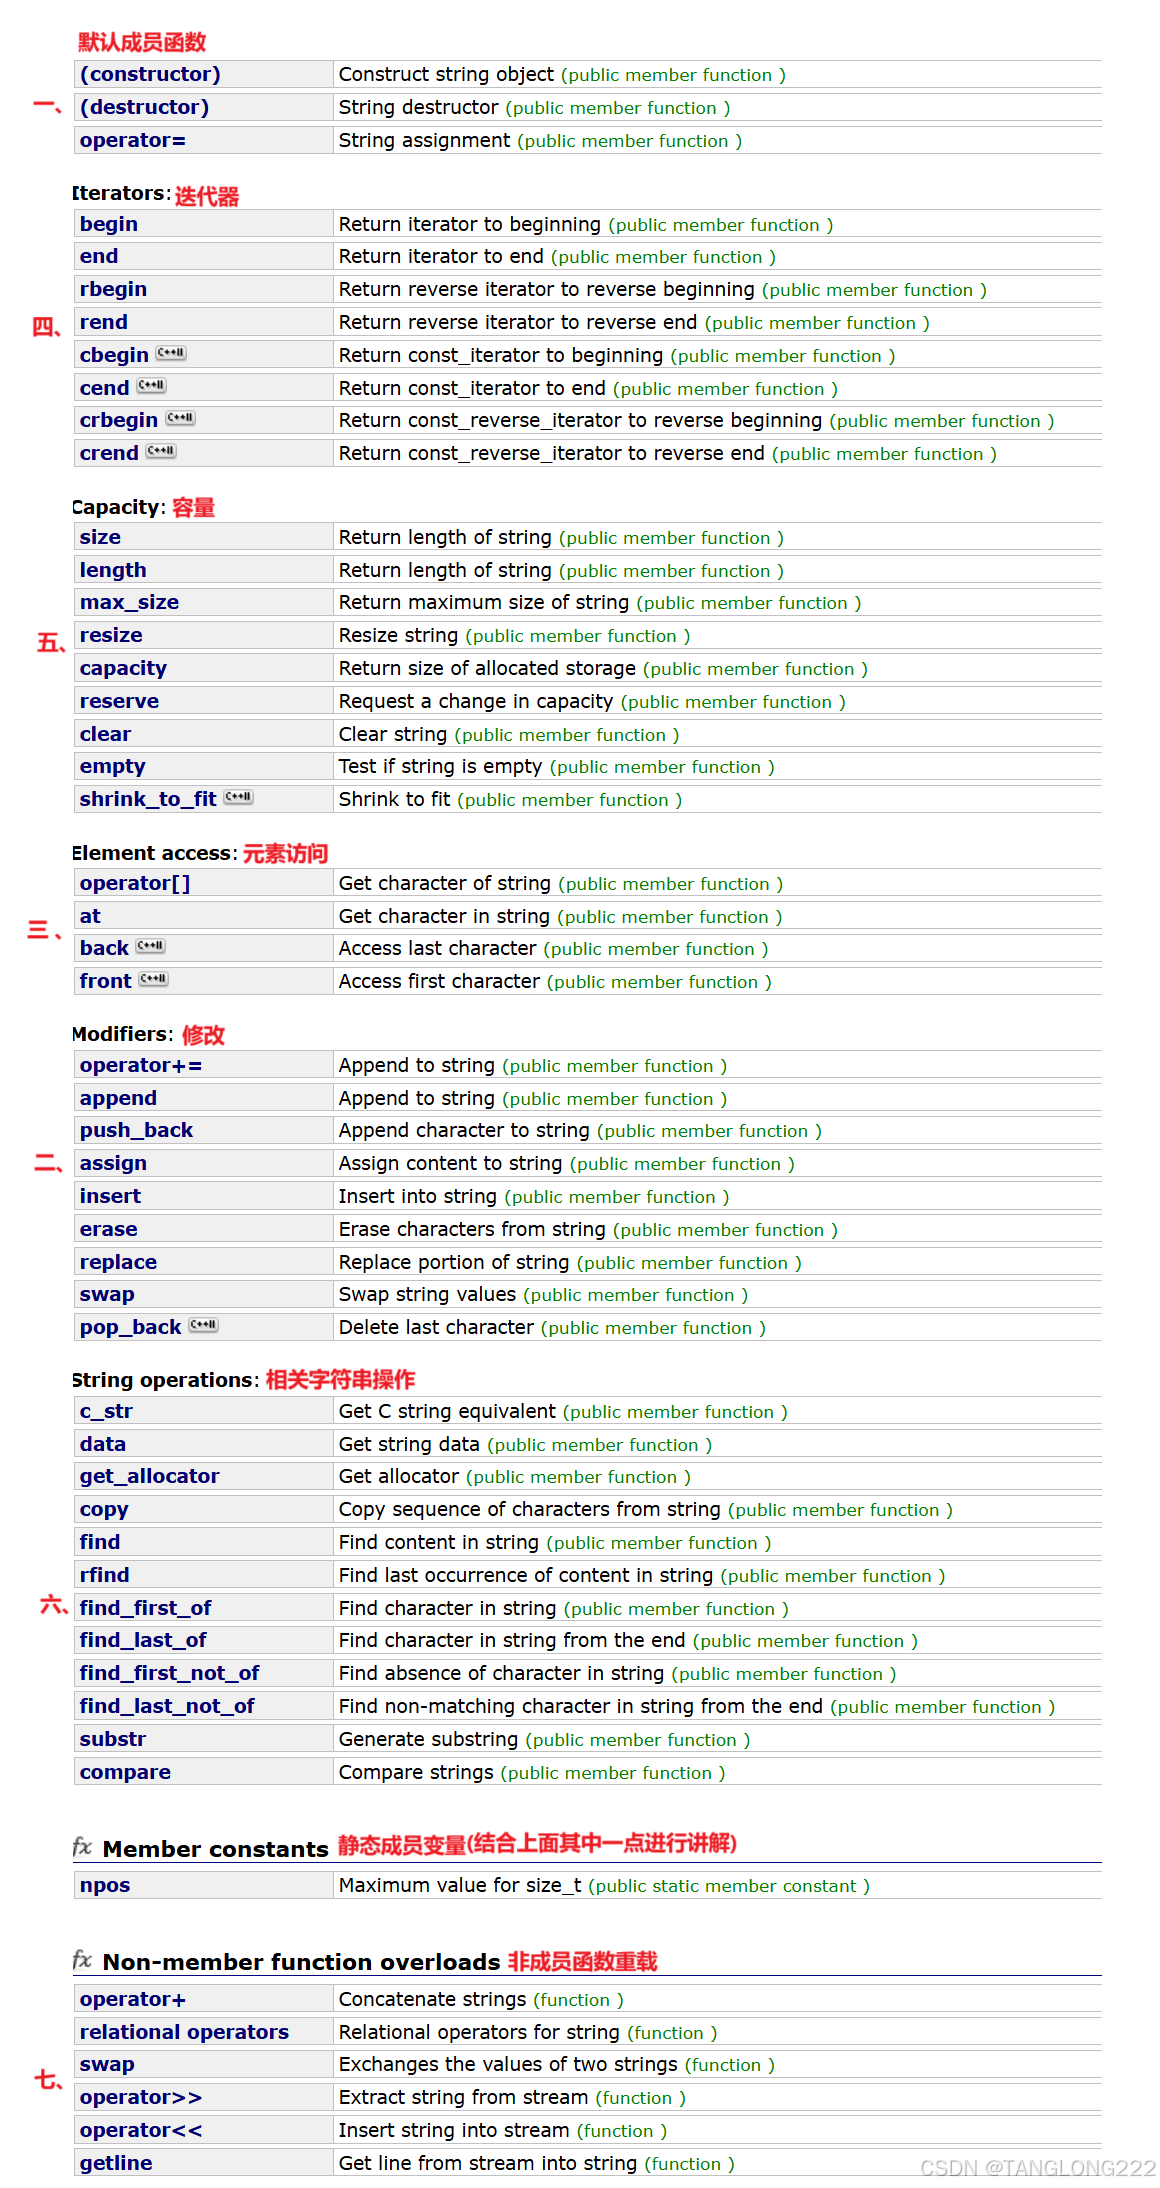Open the resize link
Viewport: 1160px width, 2188px height.
(x=111, y=635)
